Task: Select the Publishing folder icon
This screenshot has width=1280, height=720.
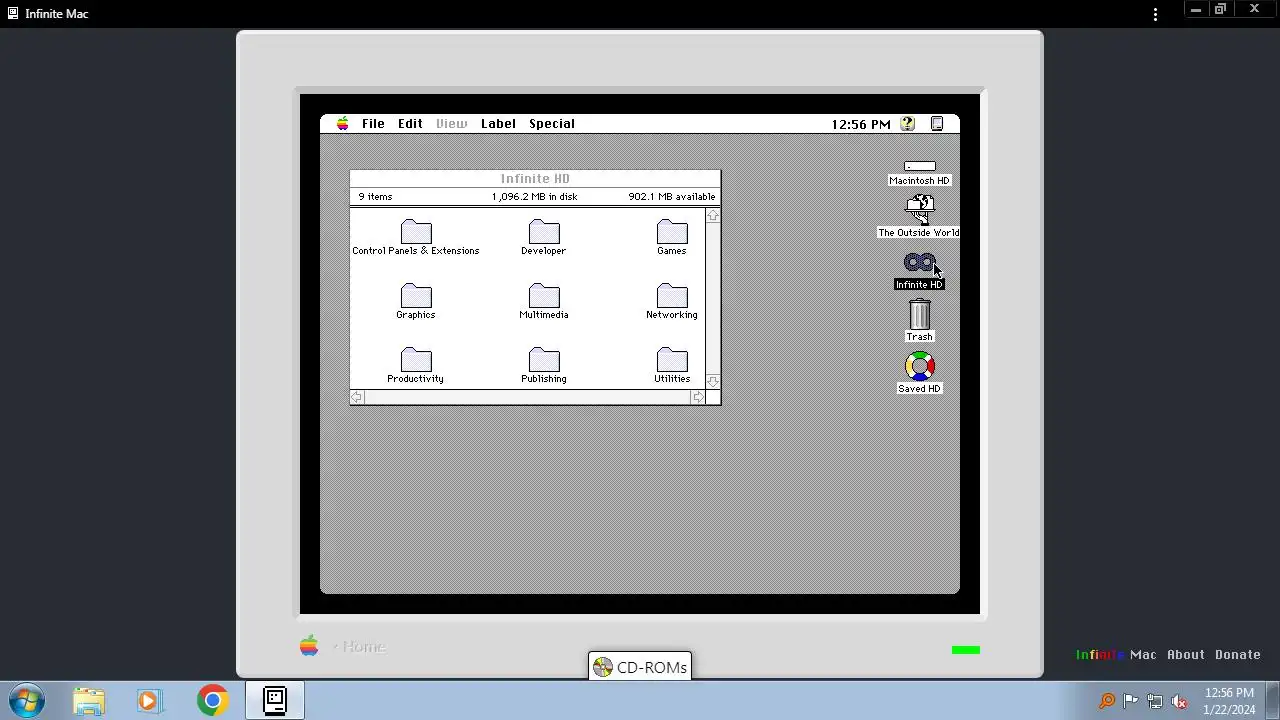Action: pos(544,360)
